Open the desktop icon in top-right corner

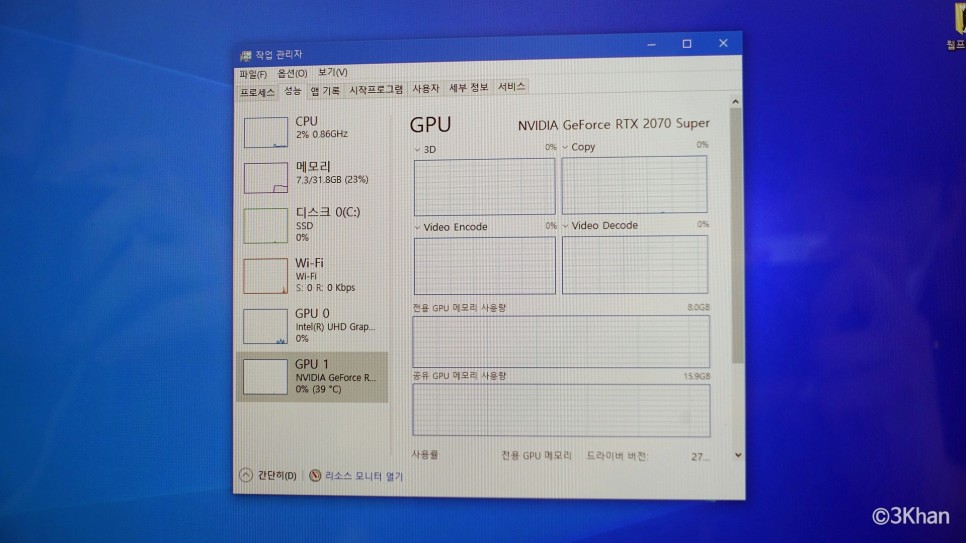[x=958, y=25]
